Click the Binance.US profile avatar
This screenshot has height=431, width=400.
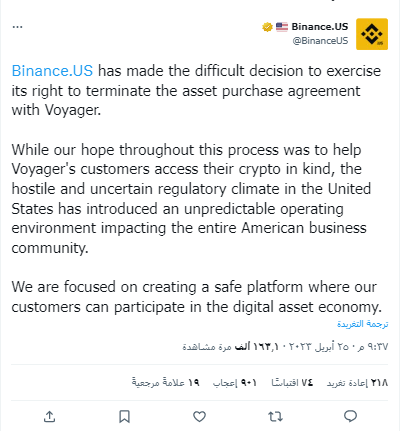click(x=372, y=34)
